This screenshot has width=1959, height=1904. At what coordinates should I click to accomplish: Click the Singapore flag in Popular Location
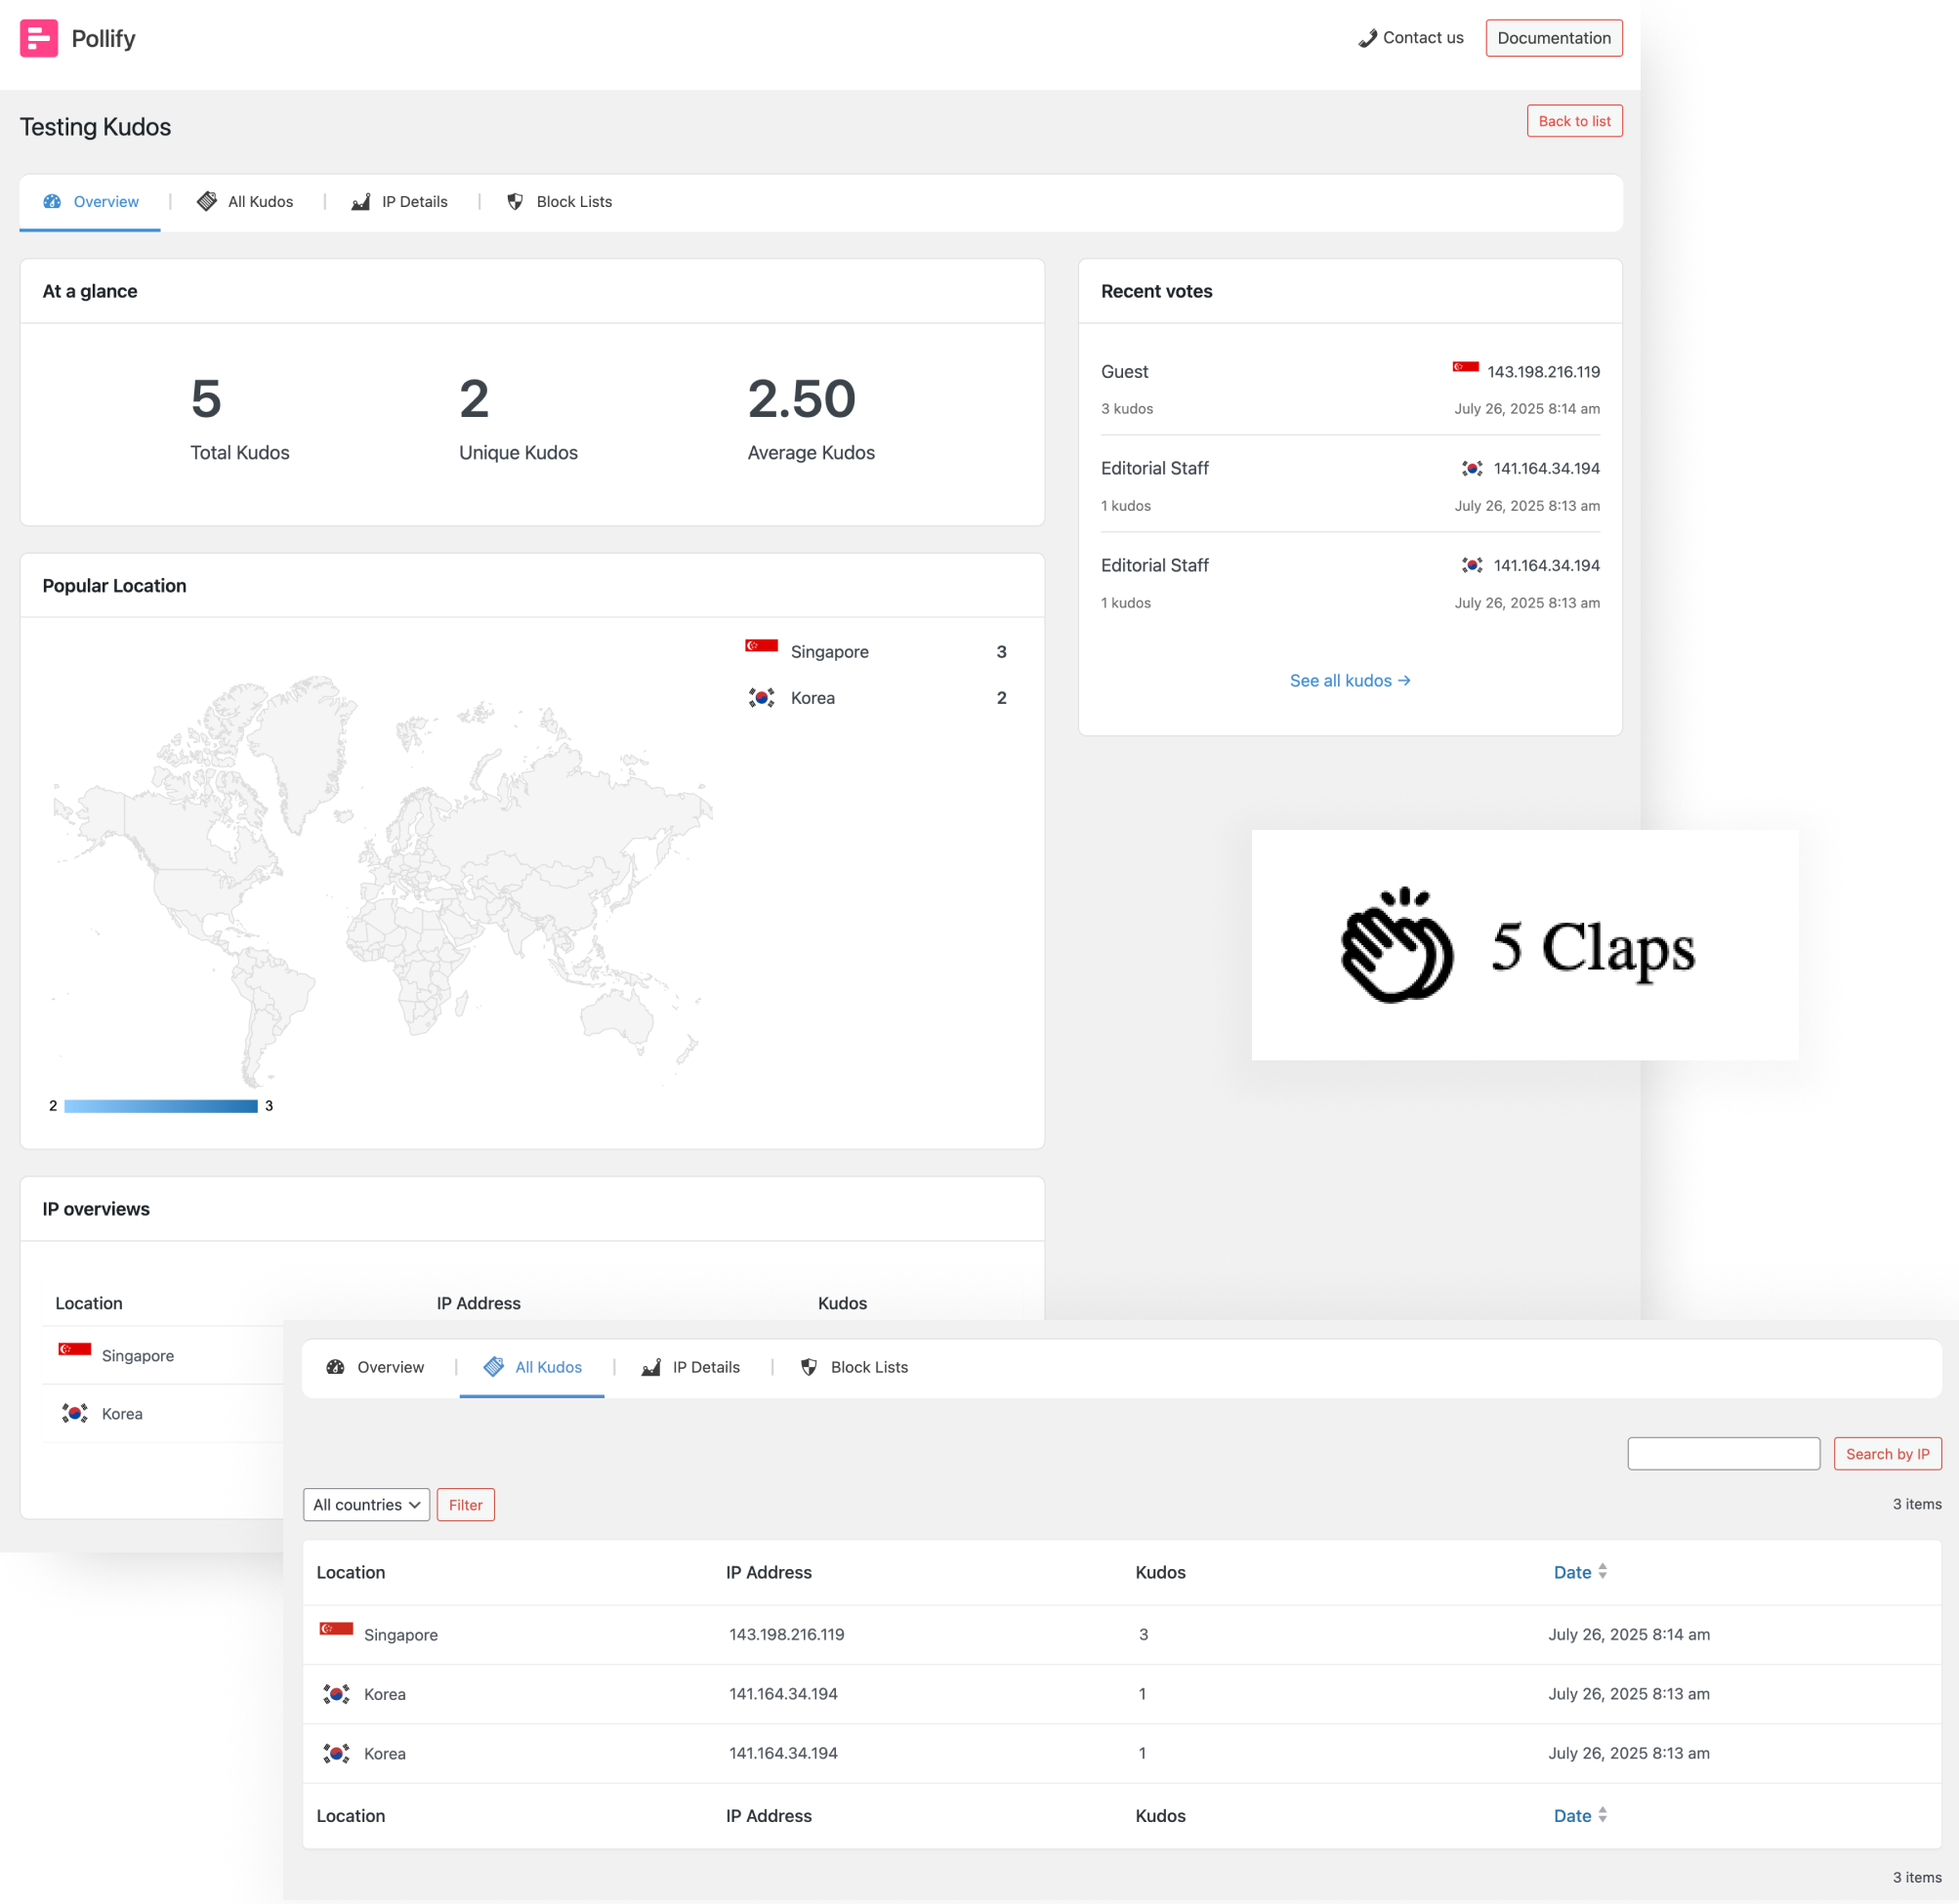[x=761, y=646]
